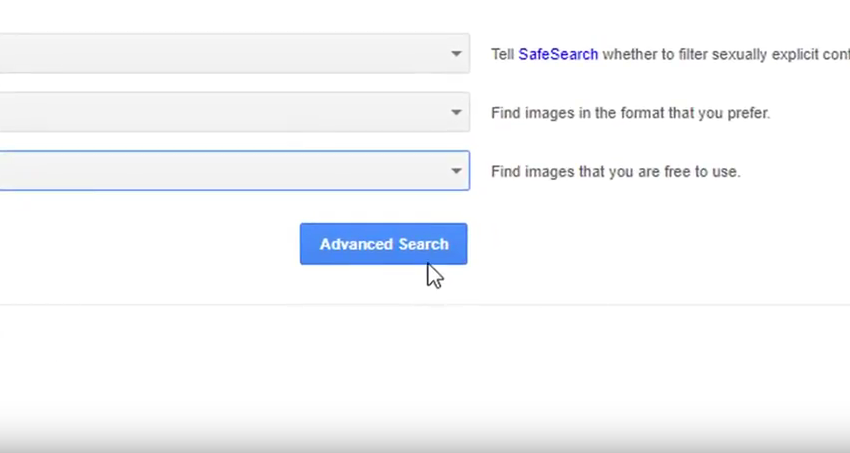The width and height of the screenshot is (850, 453).
Task: Click the word 'Tell' before SafeSearch
Action: [502, 55]
